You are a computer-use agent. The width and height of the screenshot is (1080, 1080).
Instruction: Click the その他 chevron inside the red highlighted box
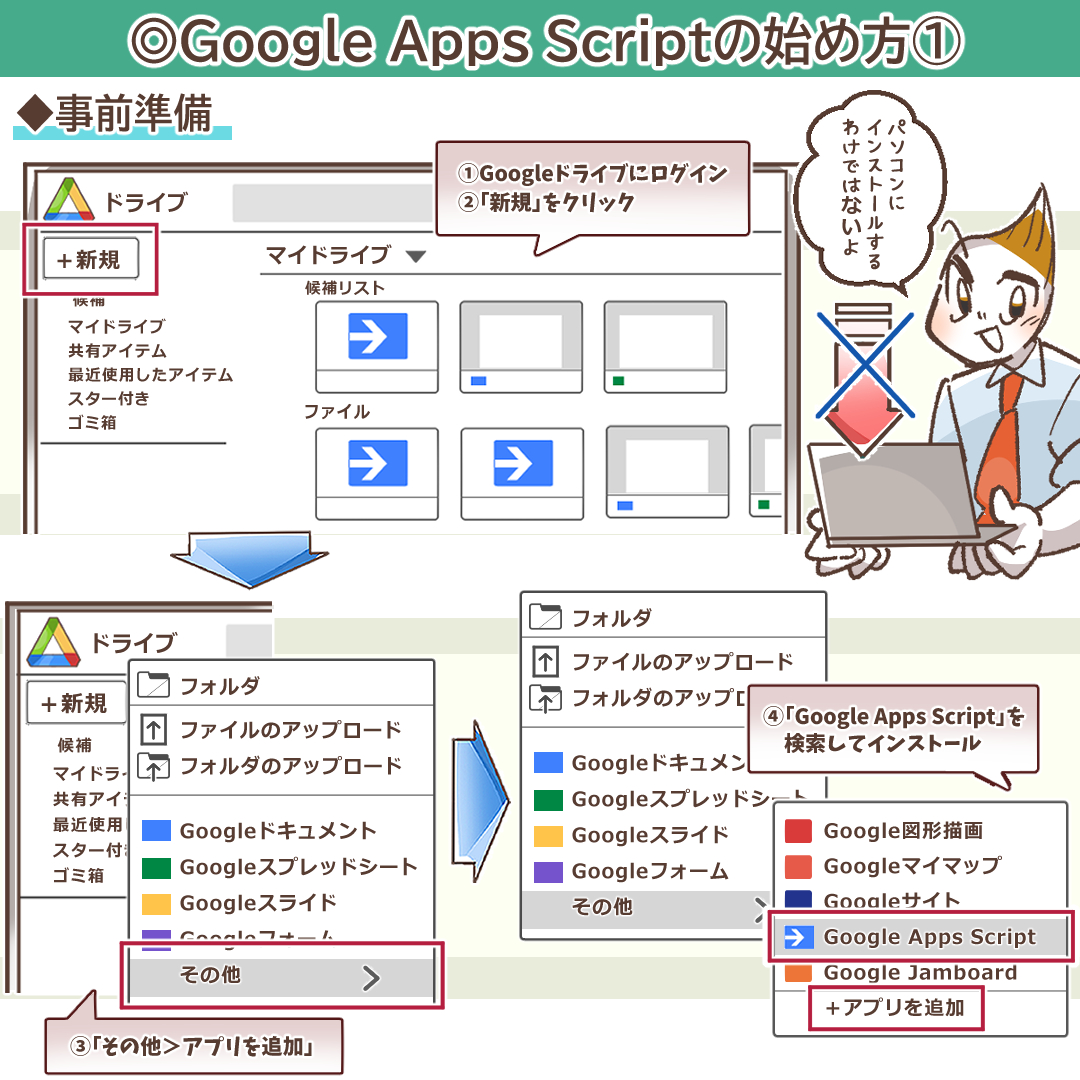(x=371, y=977)
